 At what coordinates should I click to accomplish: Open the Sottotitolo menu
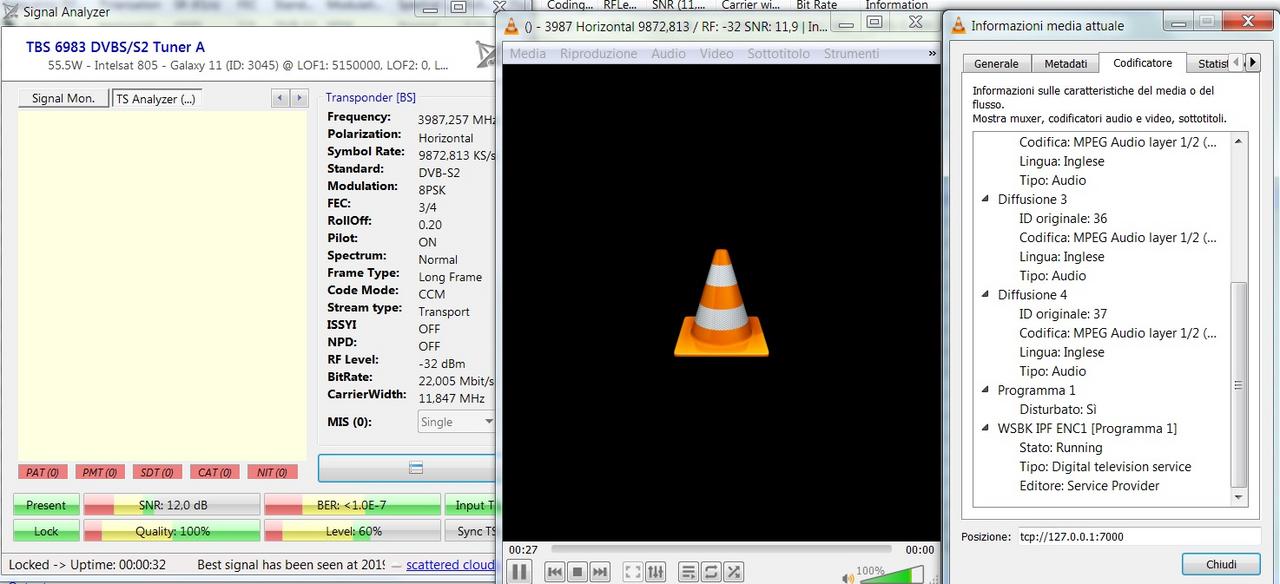click(x=778, y=53)
